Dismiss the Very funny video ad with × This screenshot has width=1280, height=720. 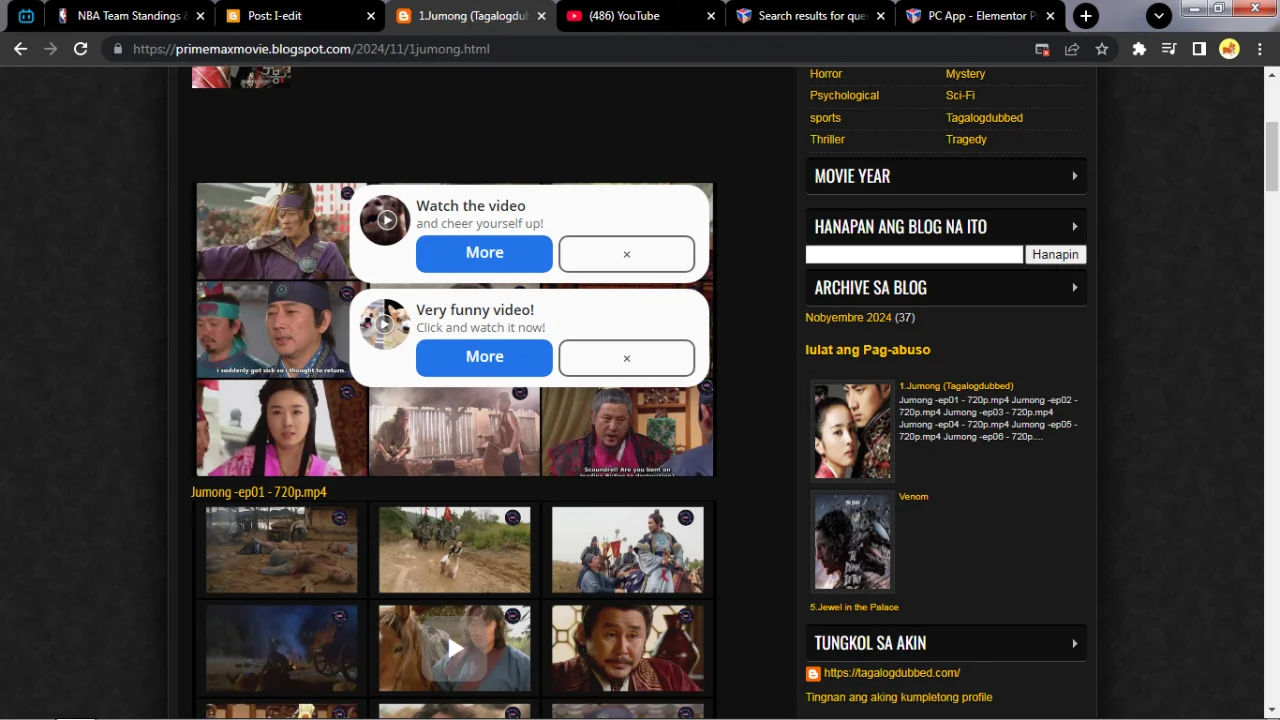tap(626, 358)
